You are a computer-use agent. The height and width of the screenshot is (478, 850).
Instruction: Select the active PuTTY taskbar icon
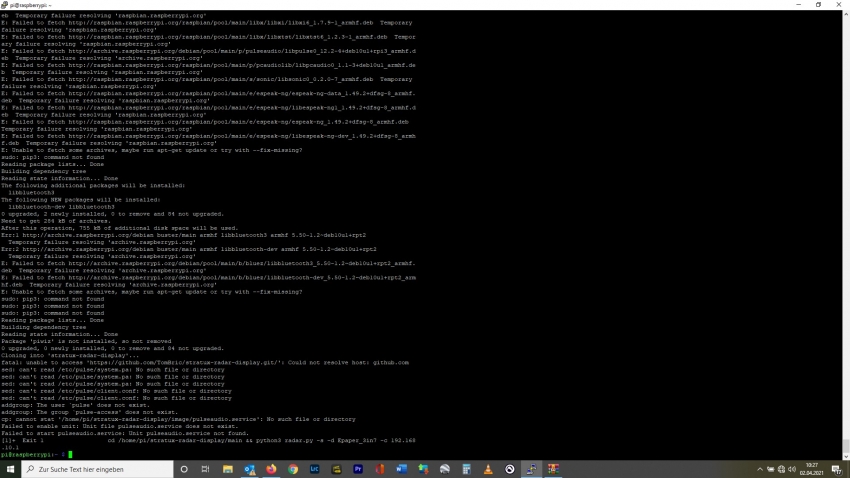pos(531,469)
